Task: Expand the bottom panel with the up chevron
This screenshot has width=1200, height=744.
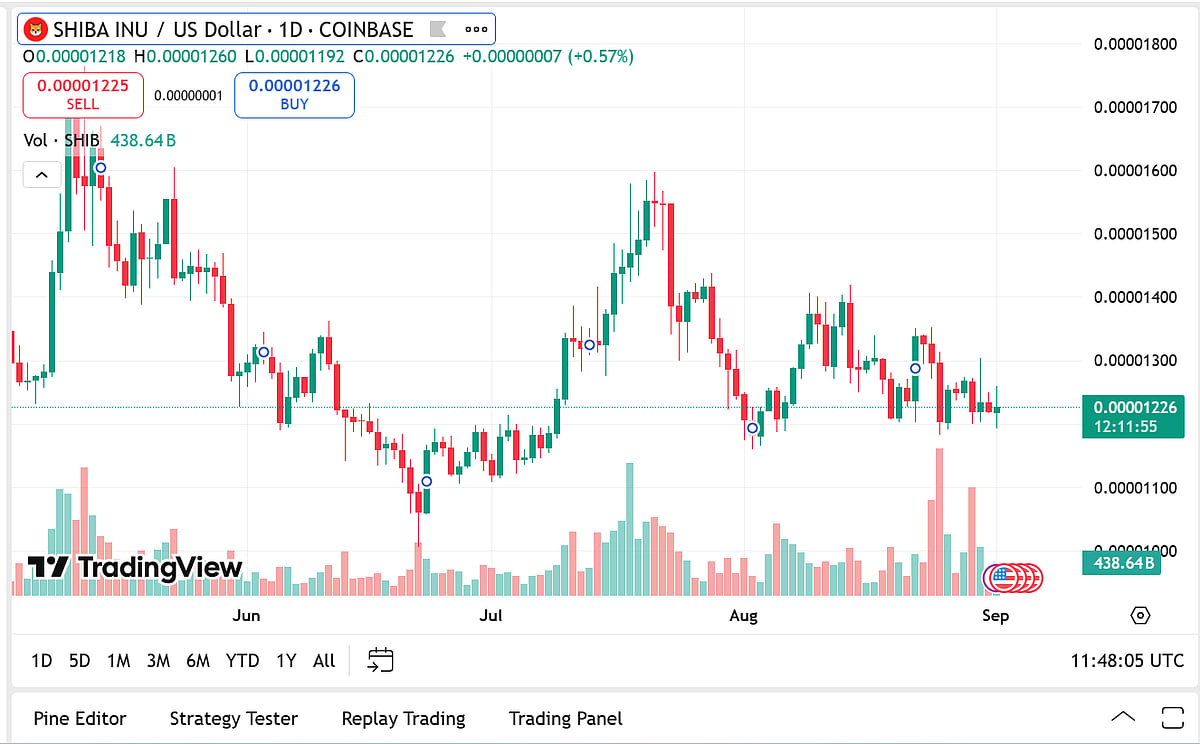Action: point(1123,717)
